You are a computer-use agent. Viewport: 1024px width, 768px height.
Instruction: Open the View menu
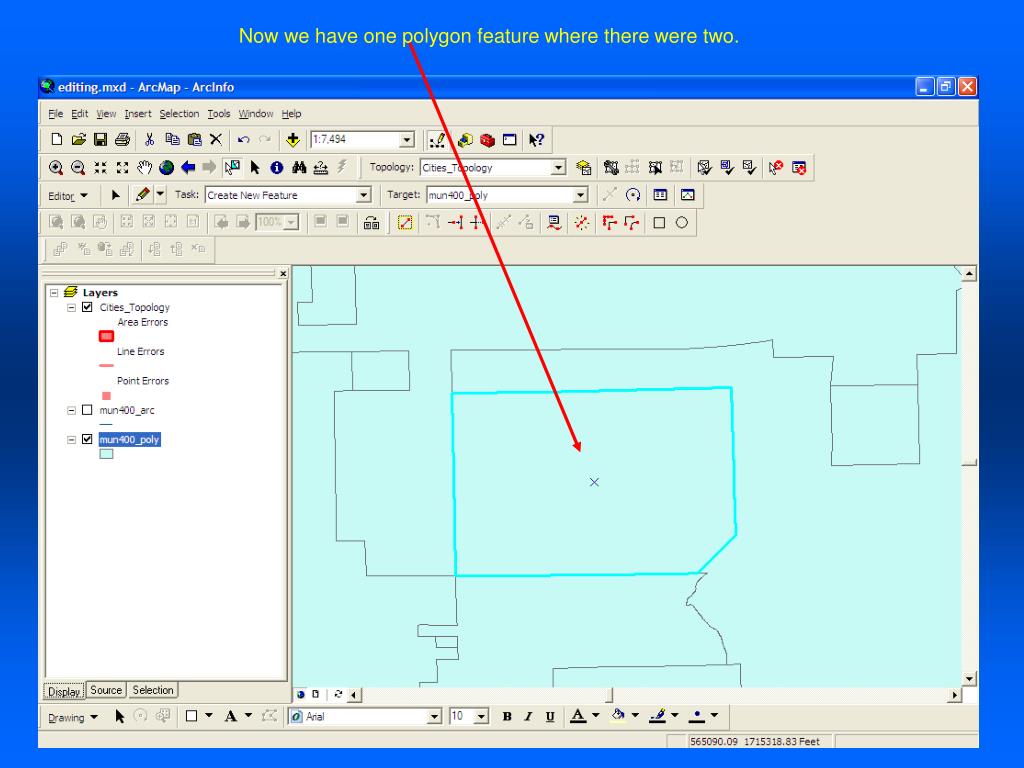click(x=106, y=114)
